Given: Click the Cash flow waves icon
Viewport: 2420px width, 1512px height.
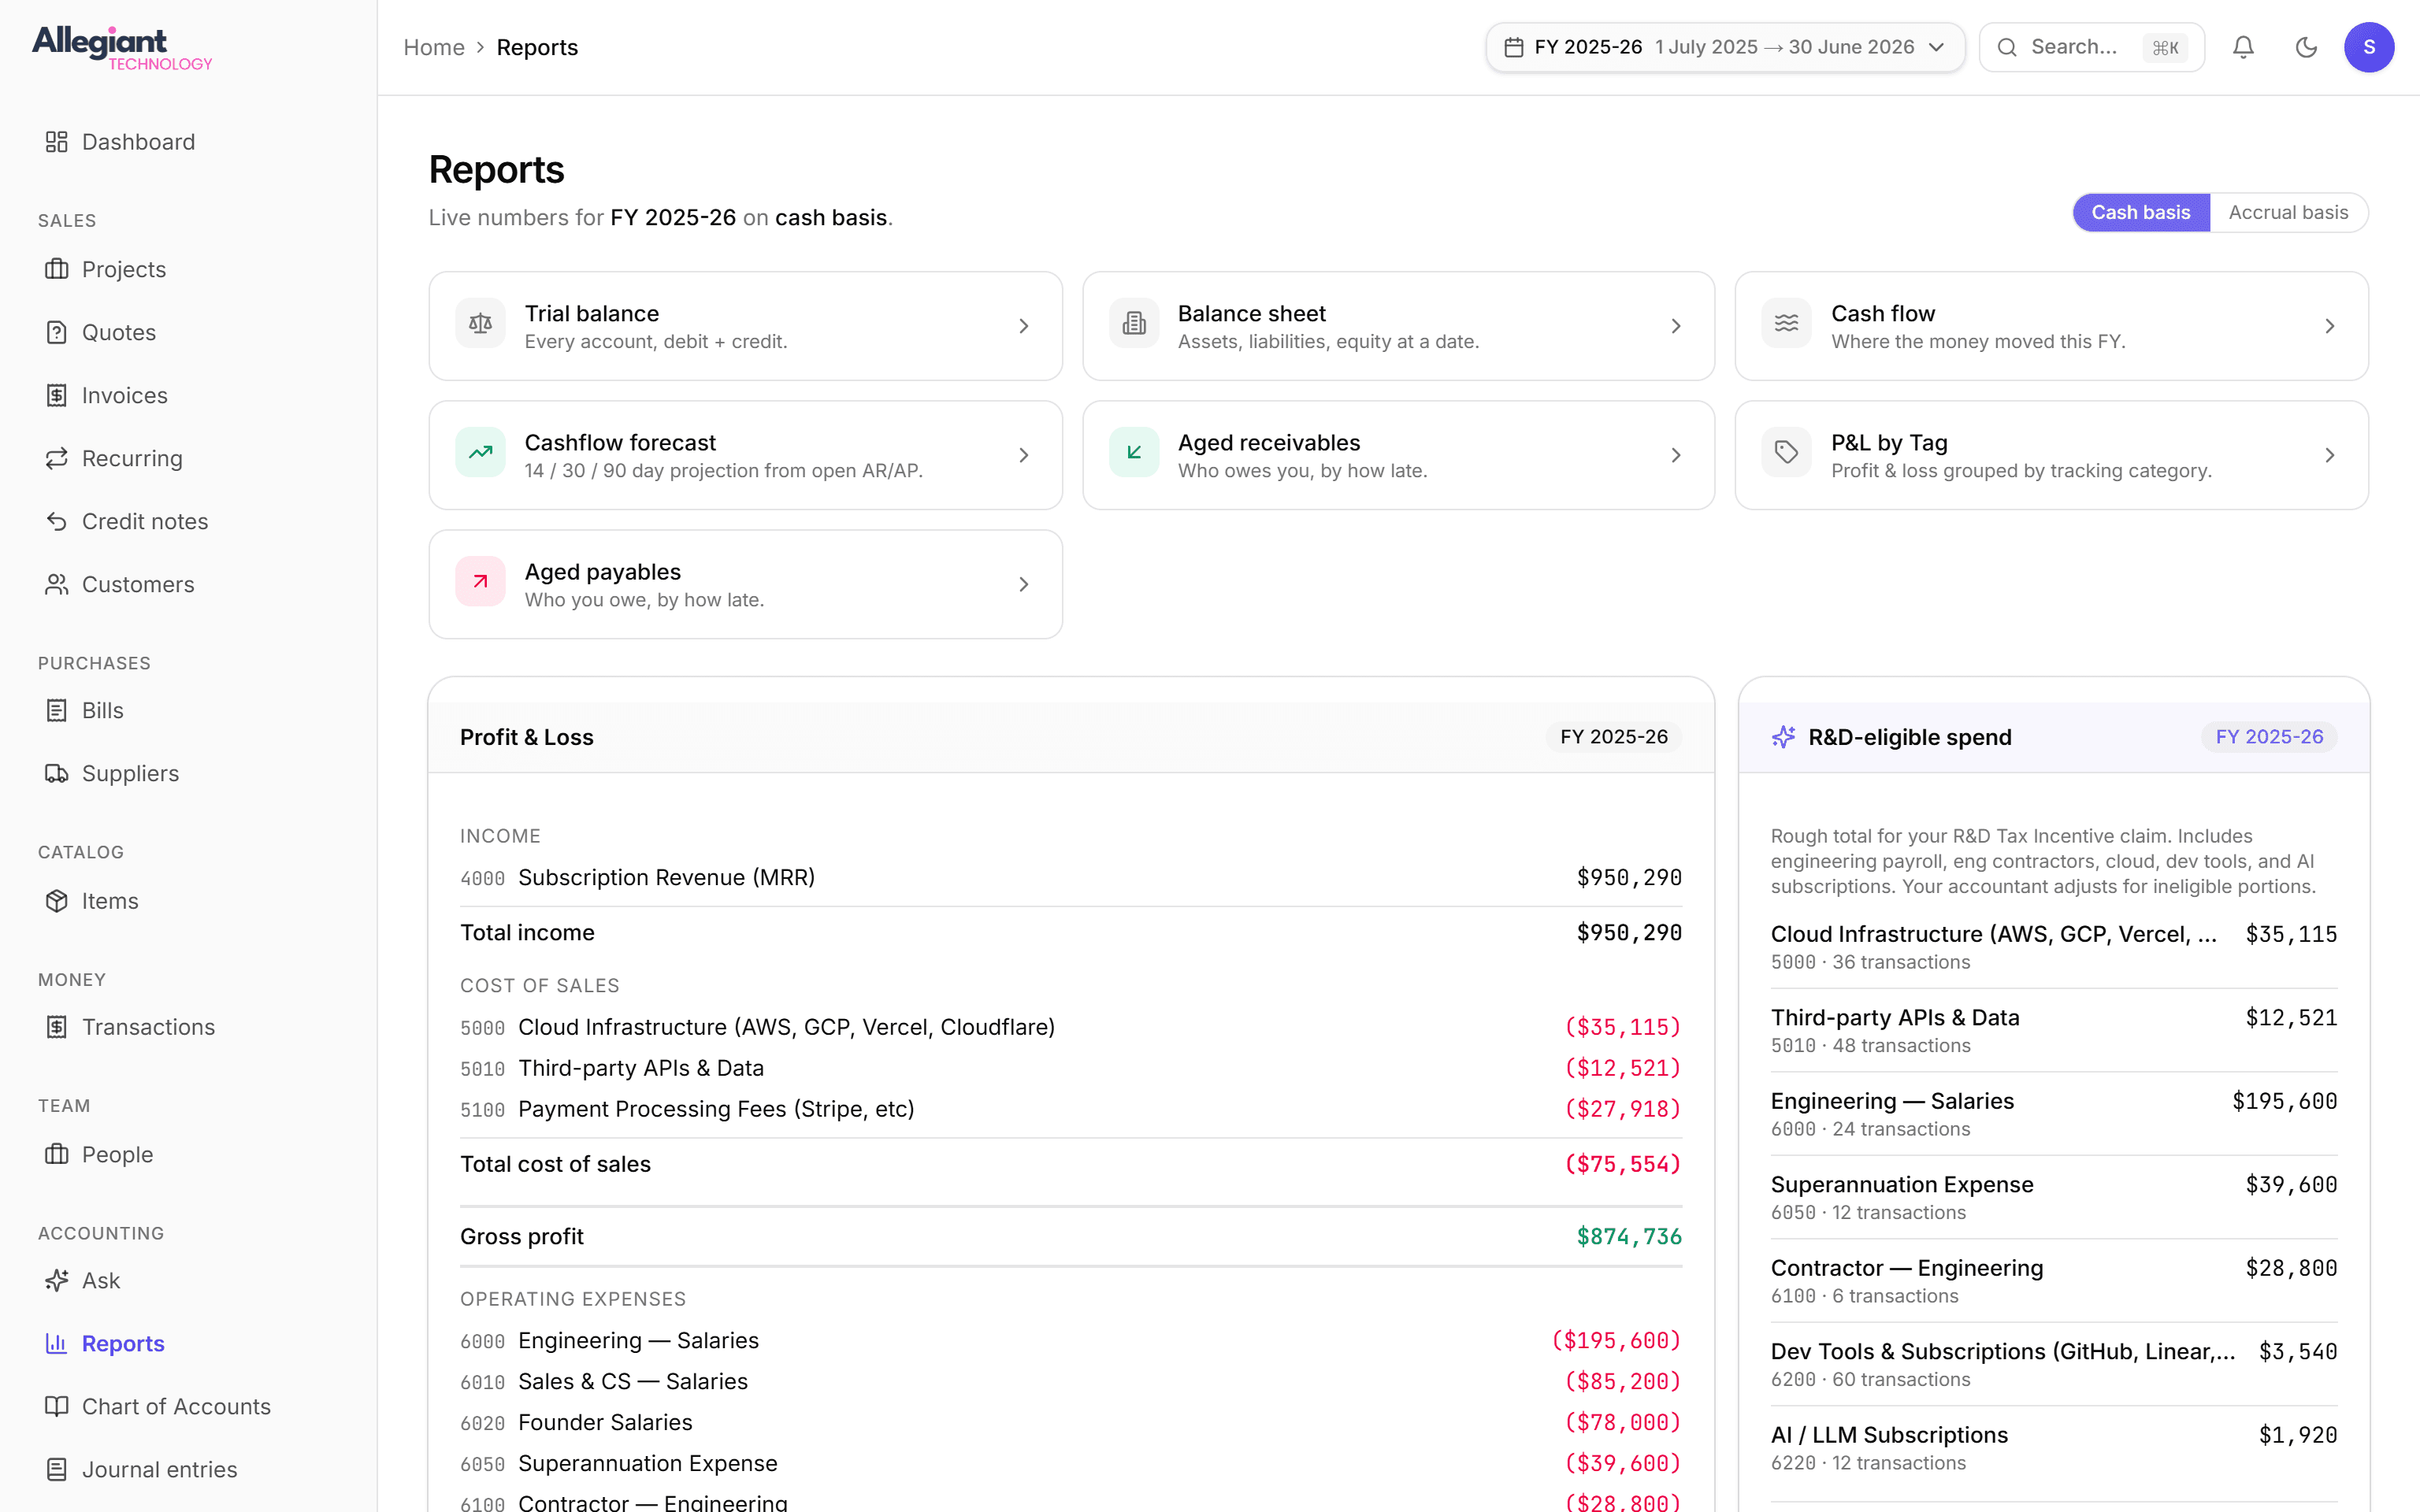Looking at the screenshot, I should click(1786, 323).
